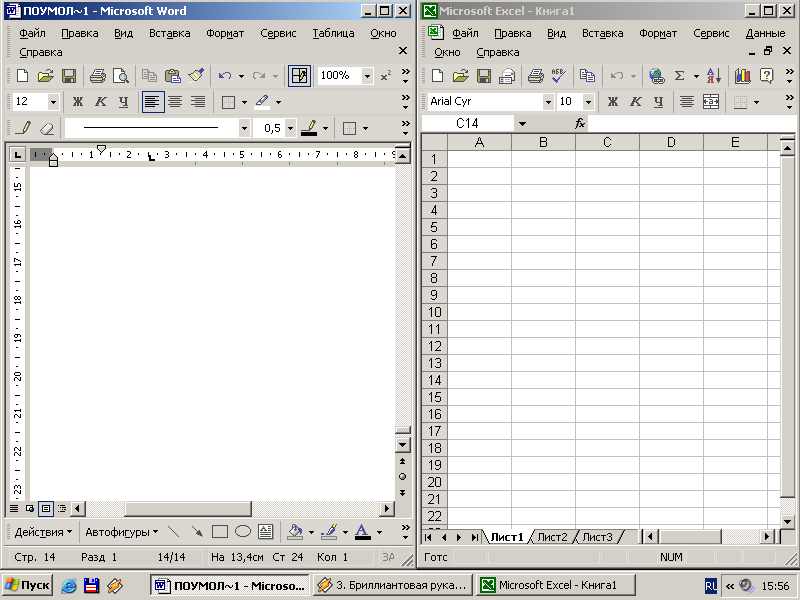Viewport: 800px width, 600px height.
Task: Apply font color in drawing toolbar
Action: [x=363, y=532]
